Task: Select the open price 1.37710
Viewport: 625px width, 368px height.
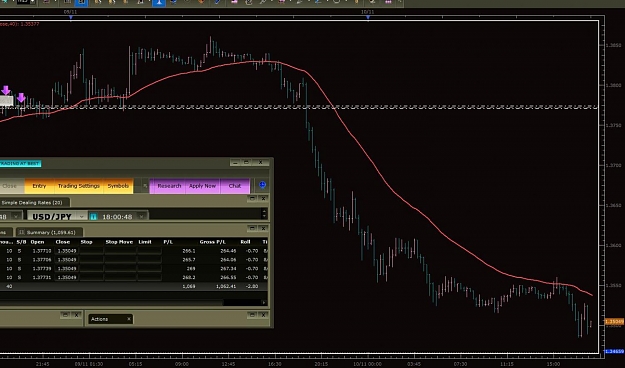Action: pos(42,251)
